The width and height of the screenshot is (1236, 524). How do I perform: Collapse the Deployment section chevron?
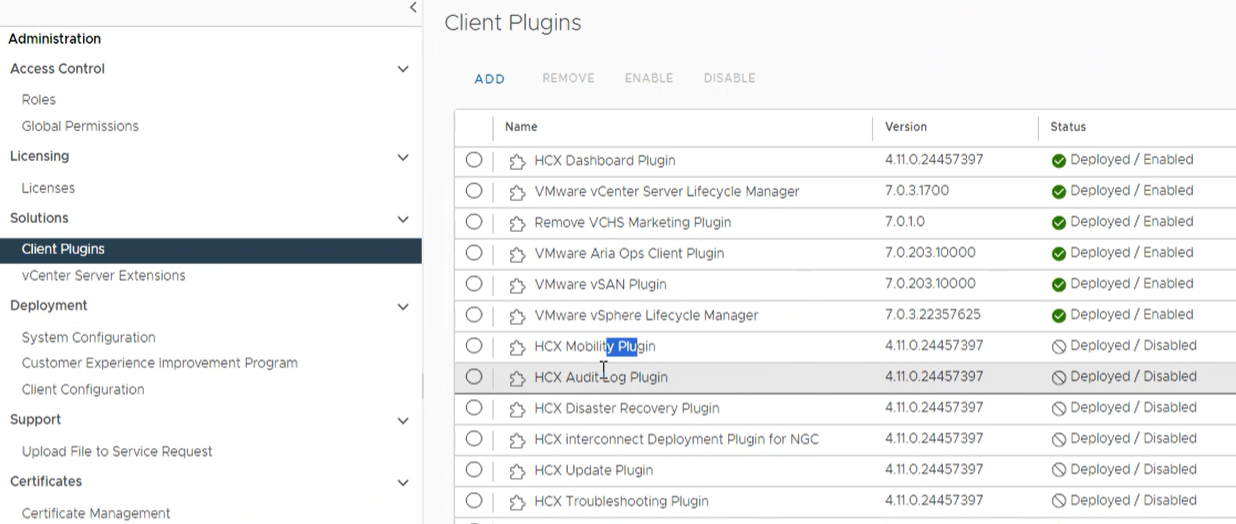[403, 306]
